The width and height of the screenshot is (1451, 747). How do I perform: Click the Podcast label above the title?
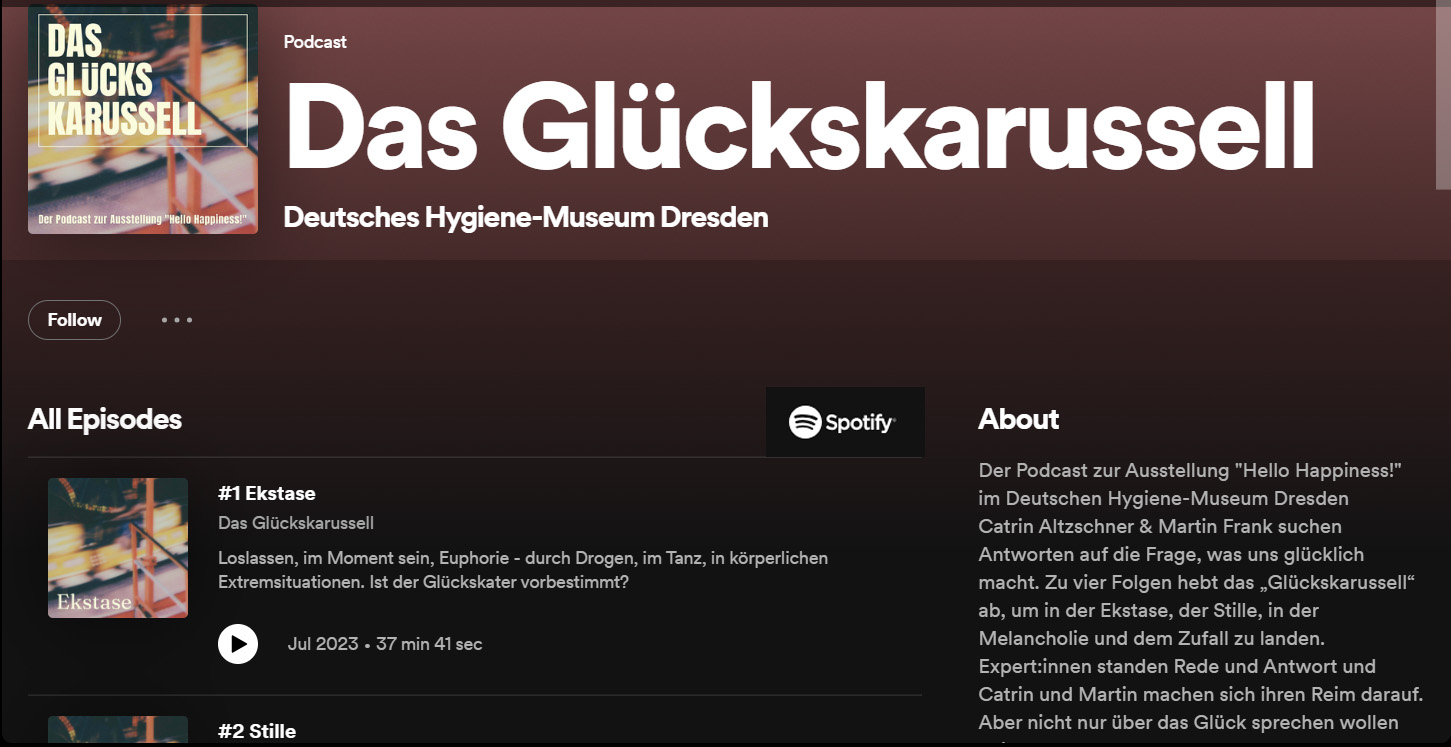click(x=315, y=42)
